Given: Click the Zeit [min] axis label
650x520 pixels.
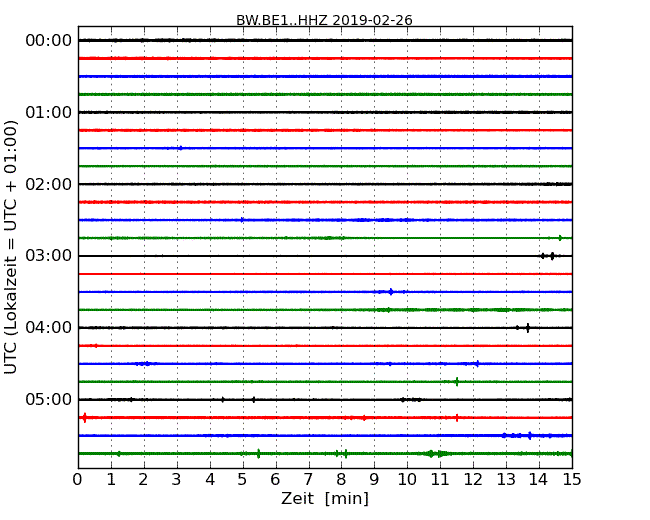Looking at the screenshot, I should 325,498.
